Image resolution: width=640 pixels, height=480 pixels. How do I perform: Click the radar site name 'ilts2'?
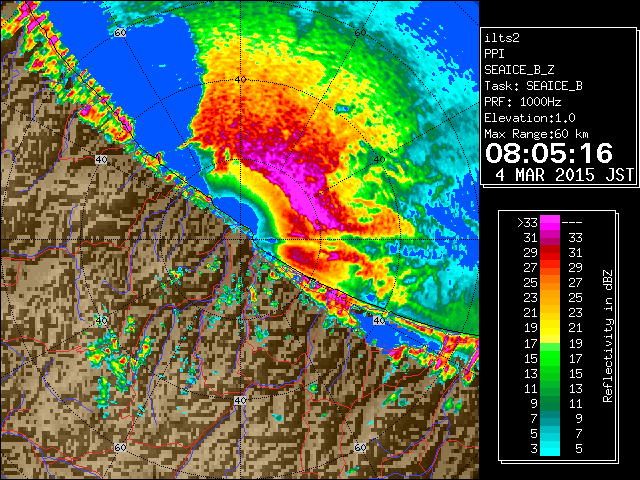click(502, 38)
